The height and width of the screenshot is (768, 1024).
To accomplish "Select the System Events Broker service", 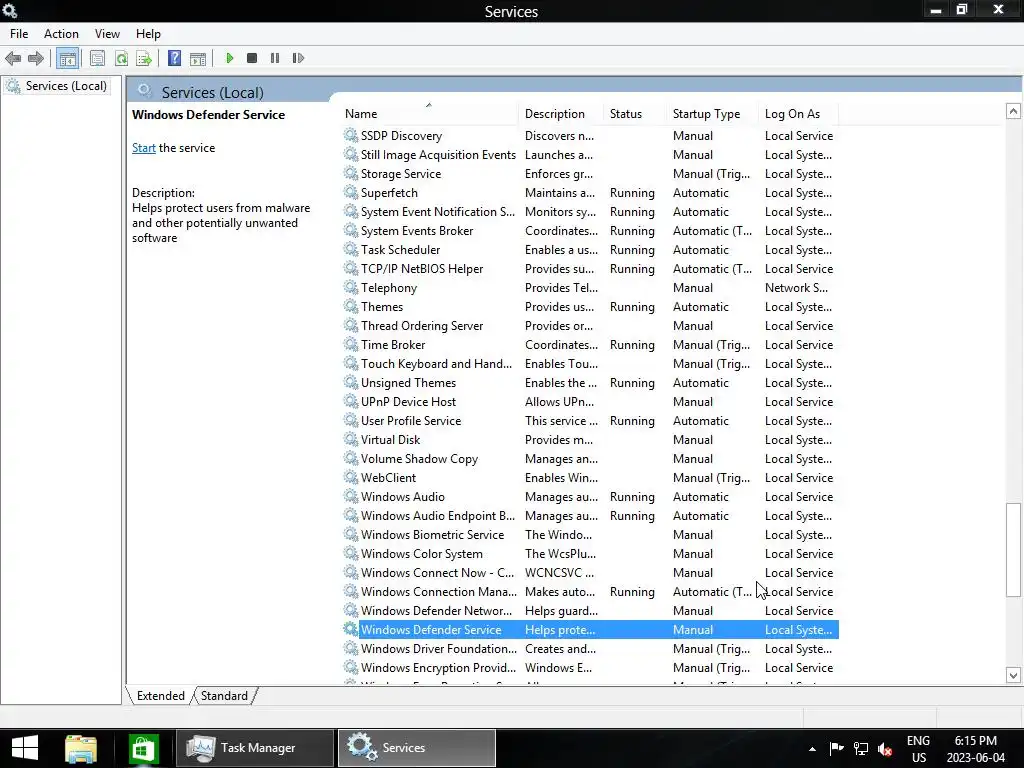I will [417, 231].
